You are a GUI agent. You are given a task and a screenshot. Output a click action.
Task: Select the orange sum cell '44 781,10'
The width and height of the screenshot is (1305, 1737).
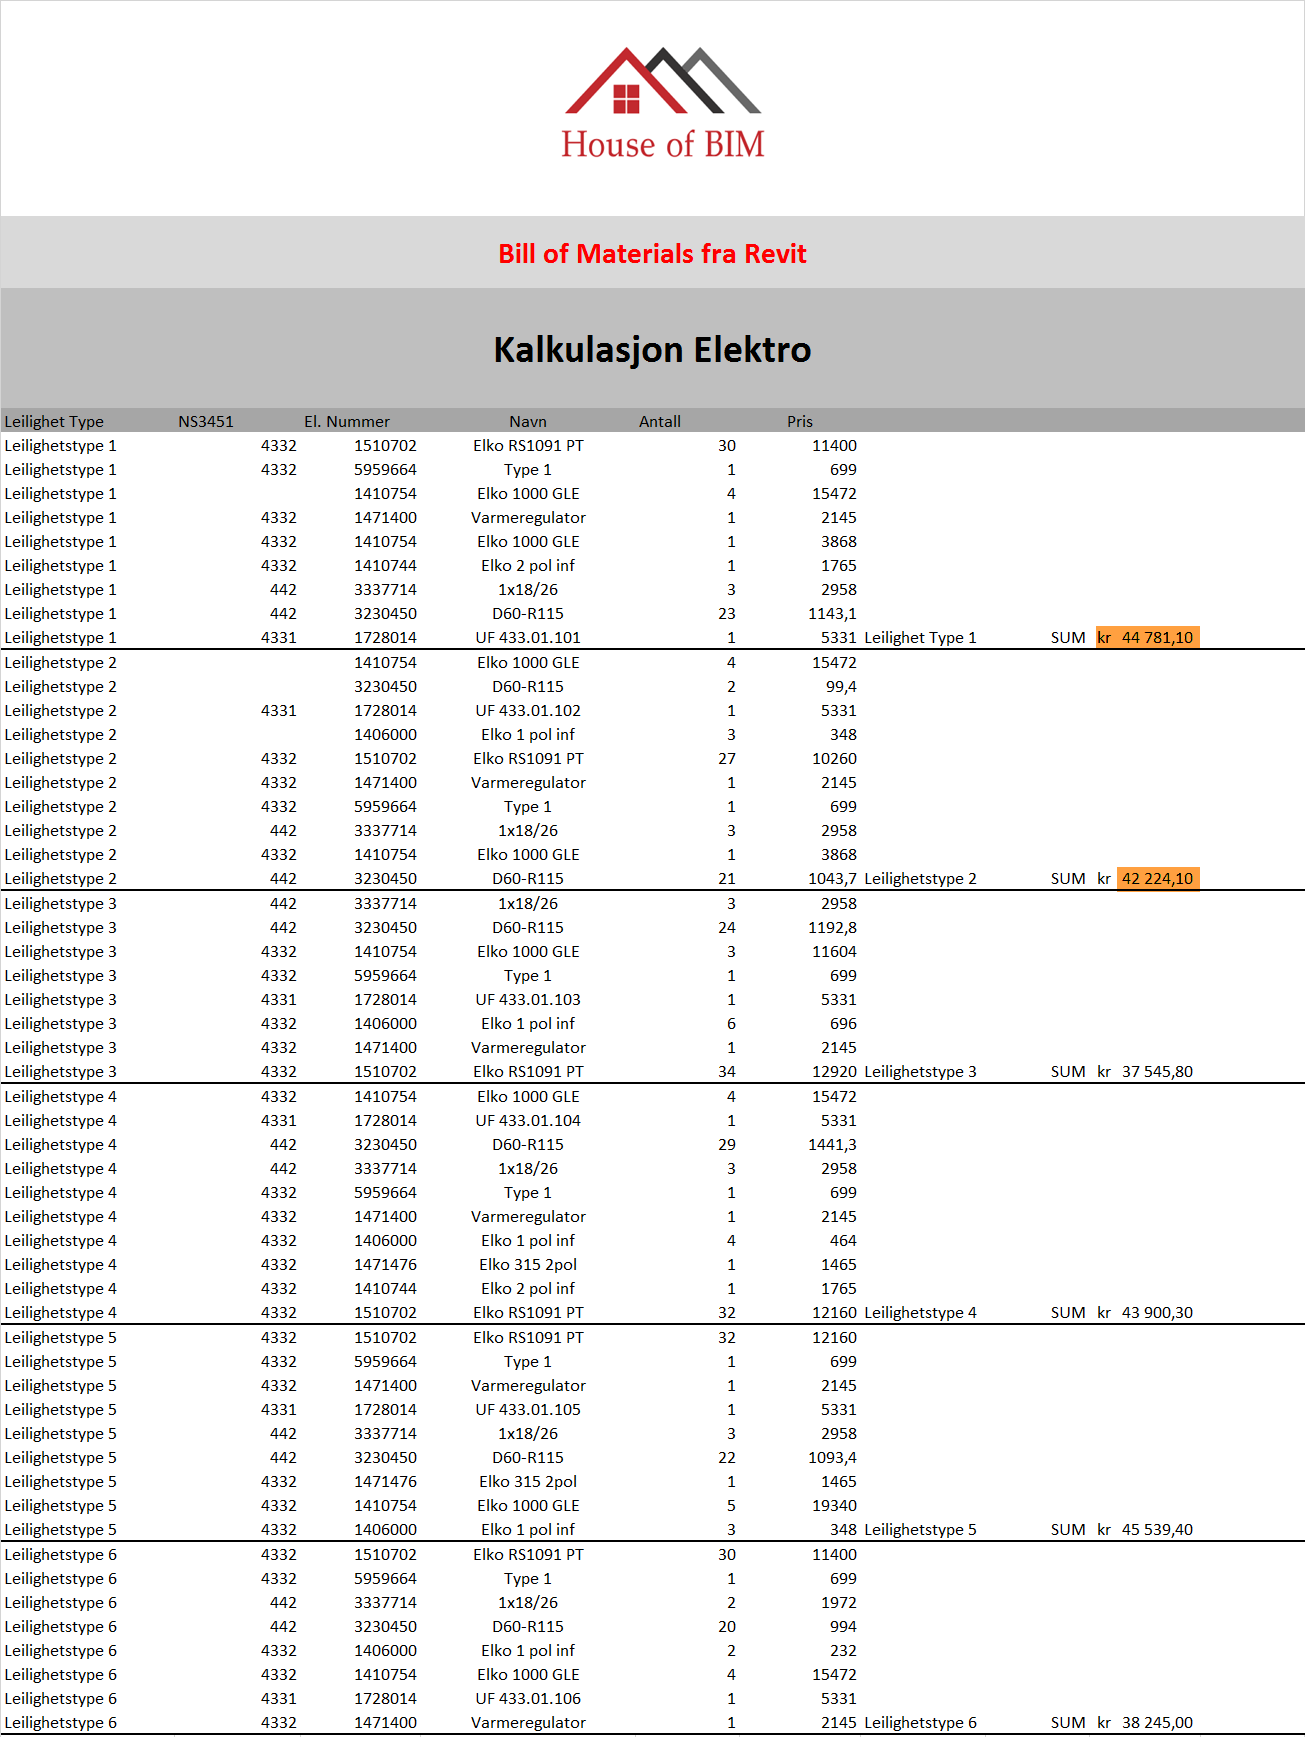1148,637
